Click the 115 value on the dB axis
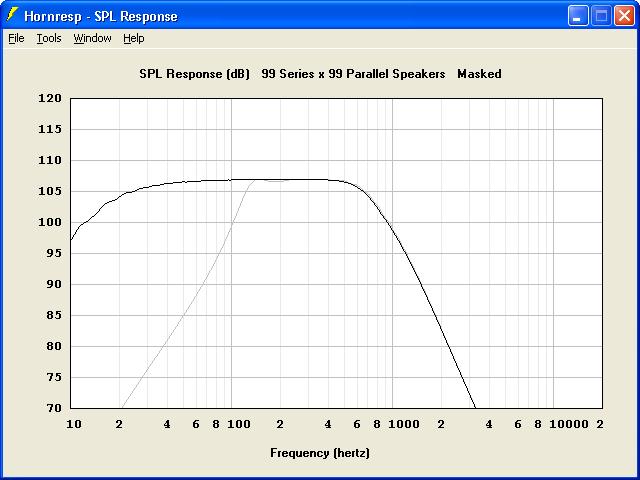 pyautogui.click(x=50, y=129)
